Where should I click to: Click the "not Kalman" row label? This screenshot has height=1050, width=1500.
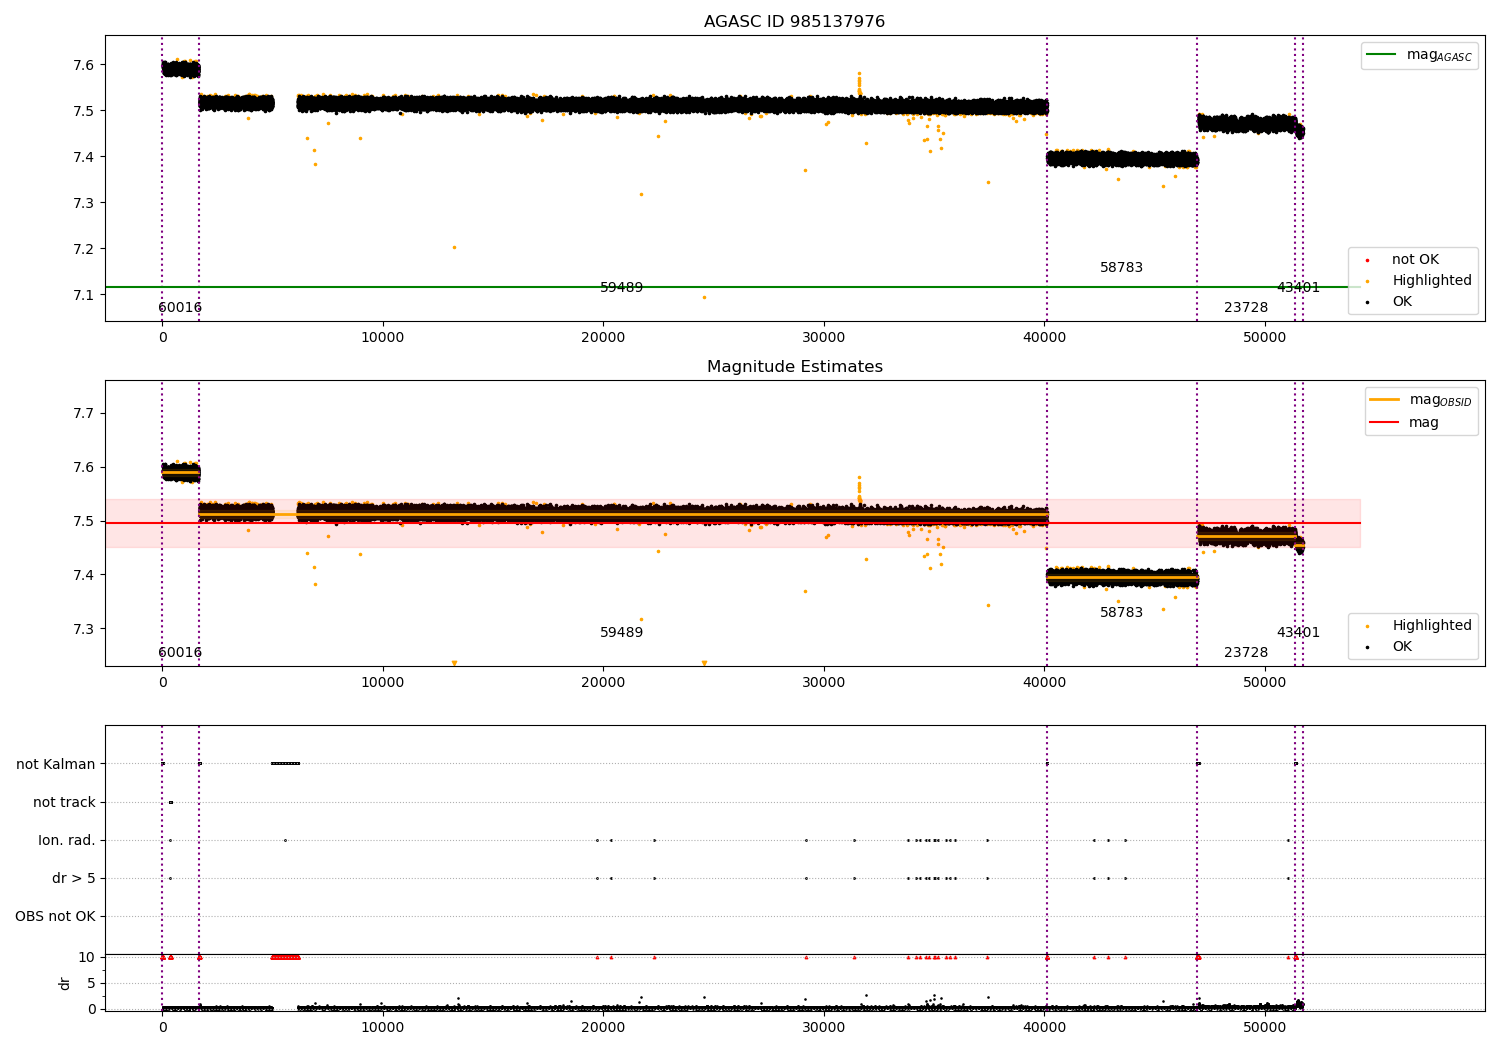(56, 765)
